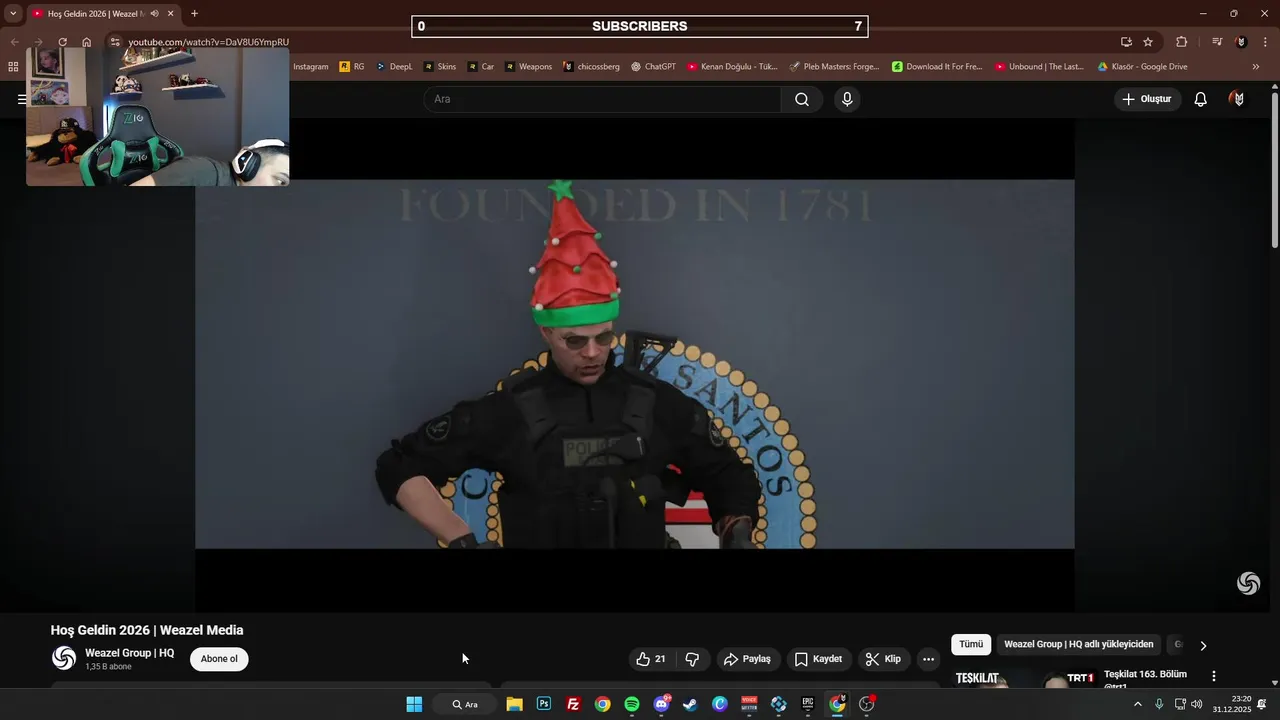Click the channel watermark on the video

pos(1248,583)
